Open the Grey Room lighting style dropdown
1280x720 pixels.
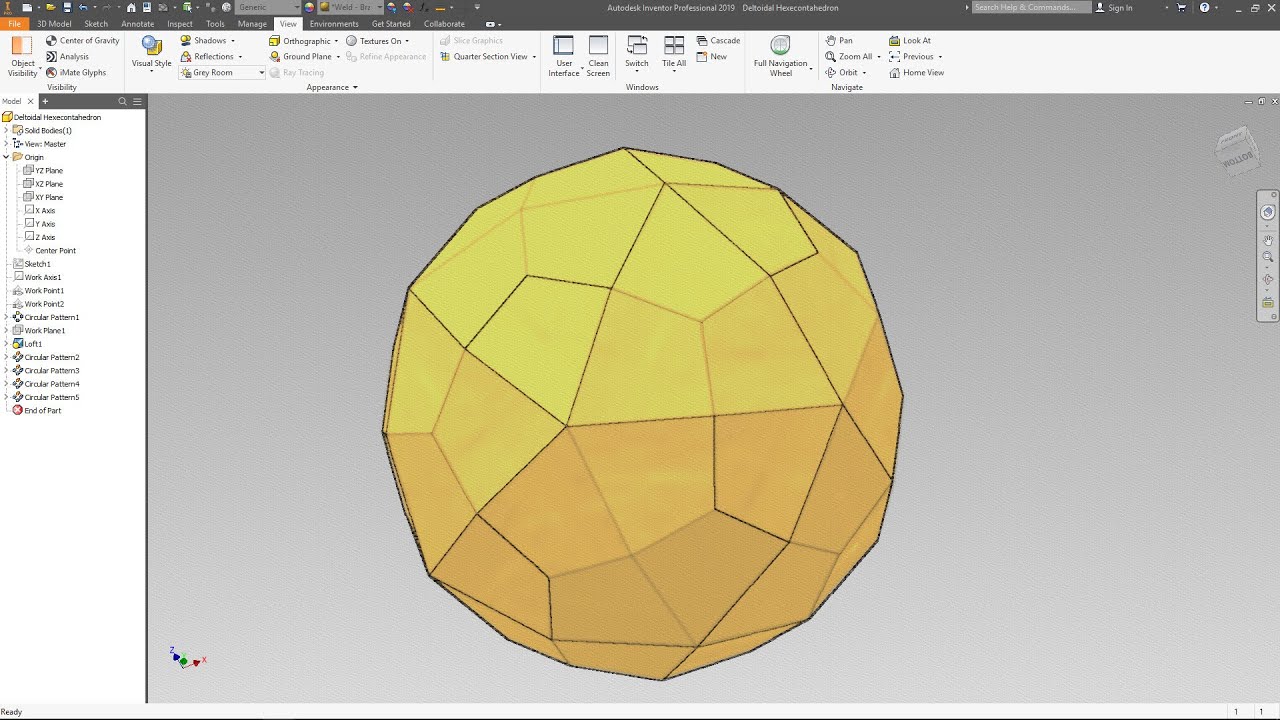click(x=222, y=73)
